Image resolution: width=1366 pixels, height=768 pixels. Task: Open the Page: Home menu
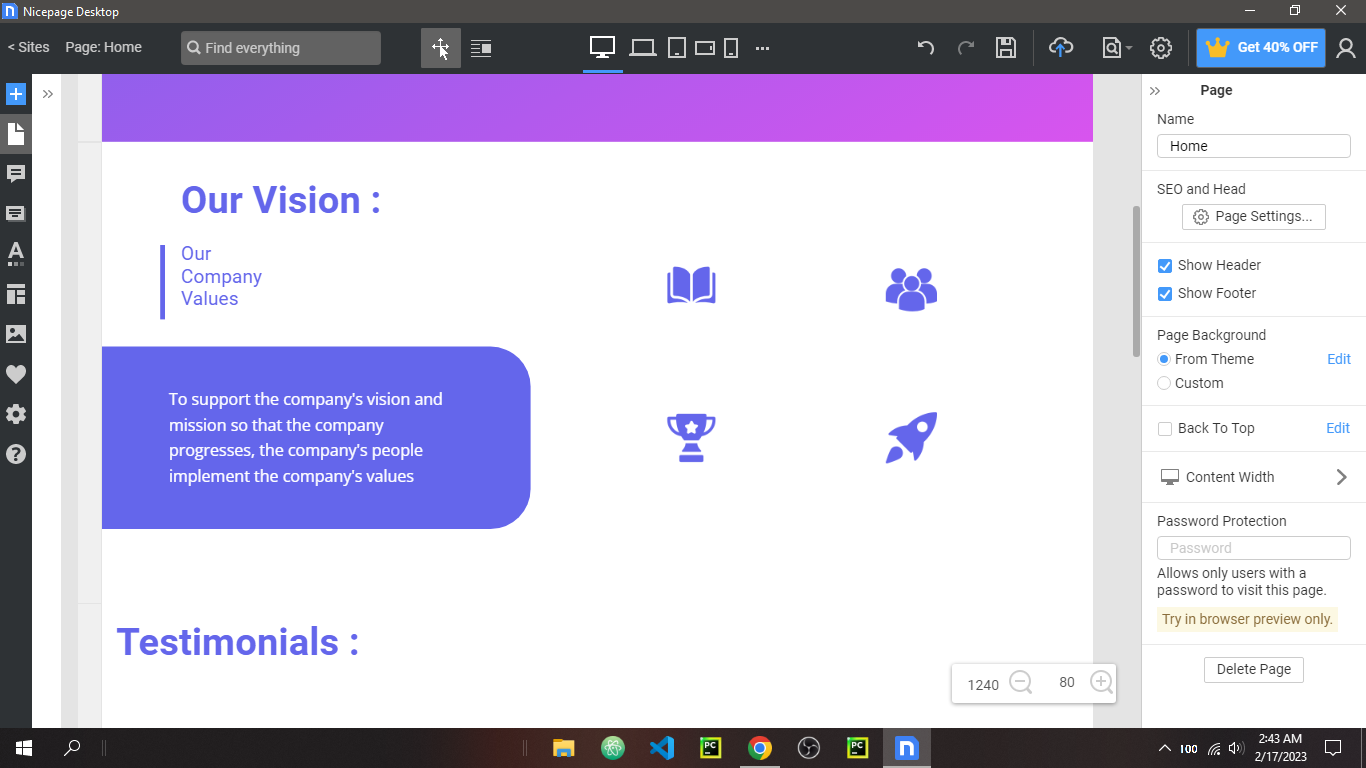click(x=104, y=46)
